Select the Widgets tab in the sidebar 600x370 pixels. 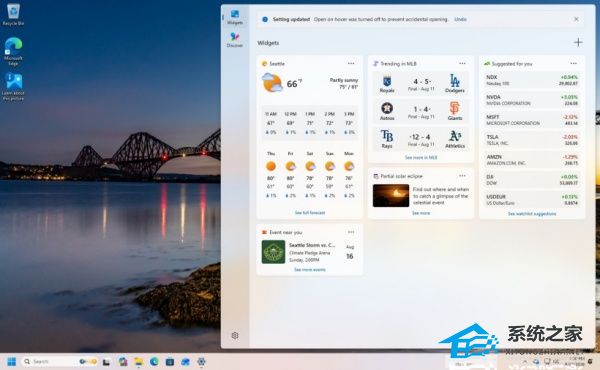pyautogui.click(x=235, y=17)
